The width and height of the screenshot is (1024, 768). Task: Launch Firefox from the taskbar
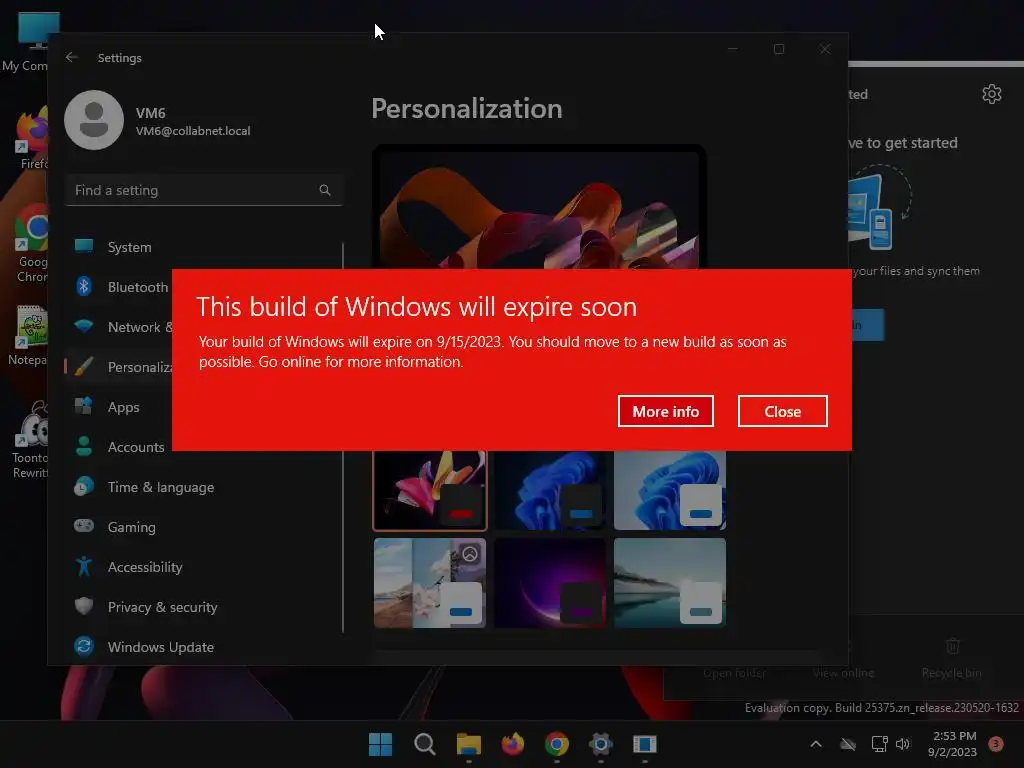point(513,744)
